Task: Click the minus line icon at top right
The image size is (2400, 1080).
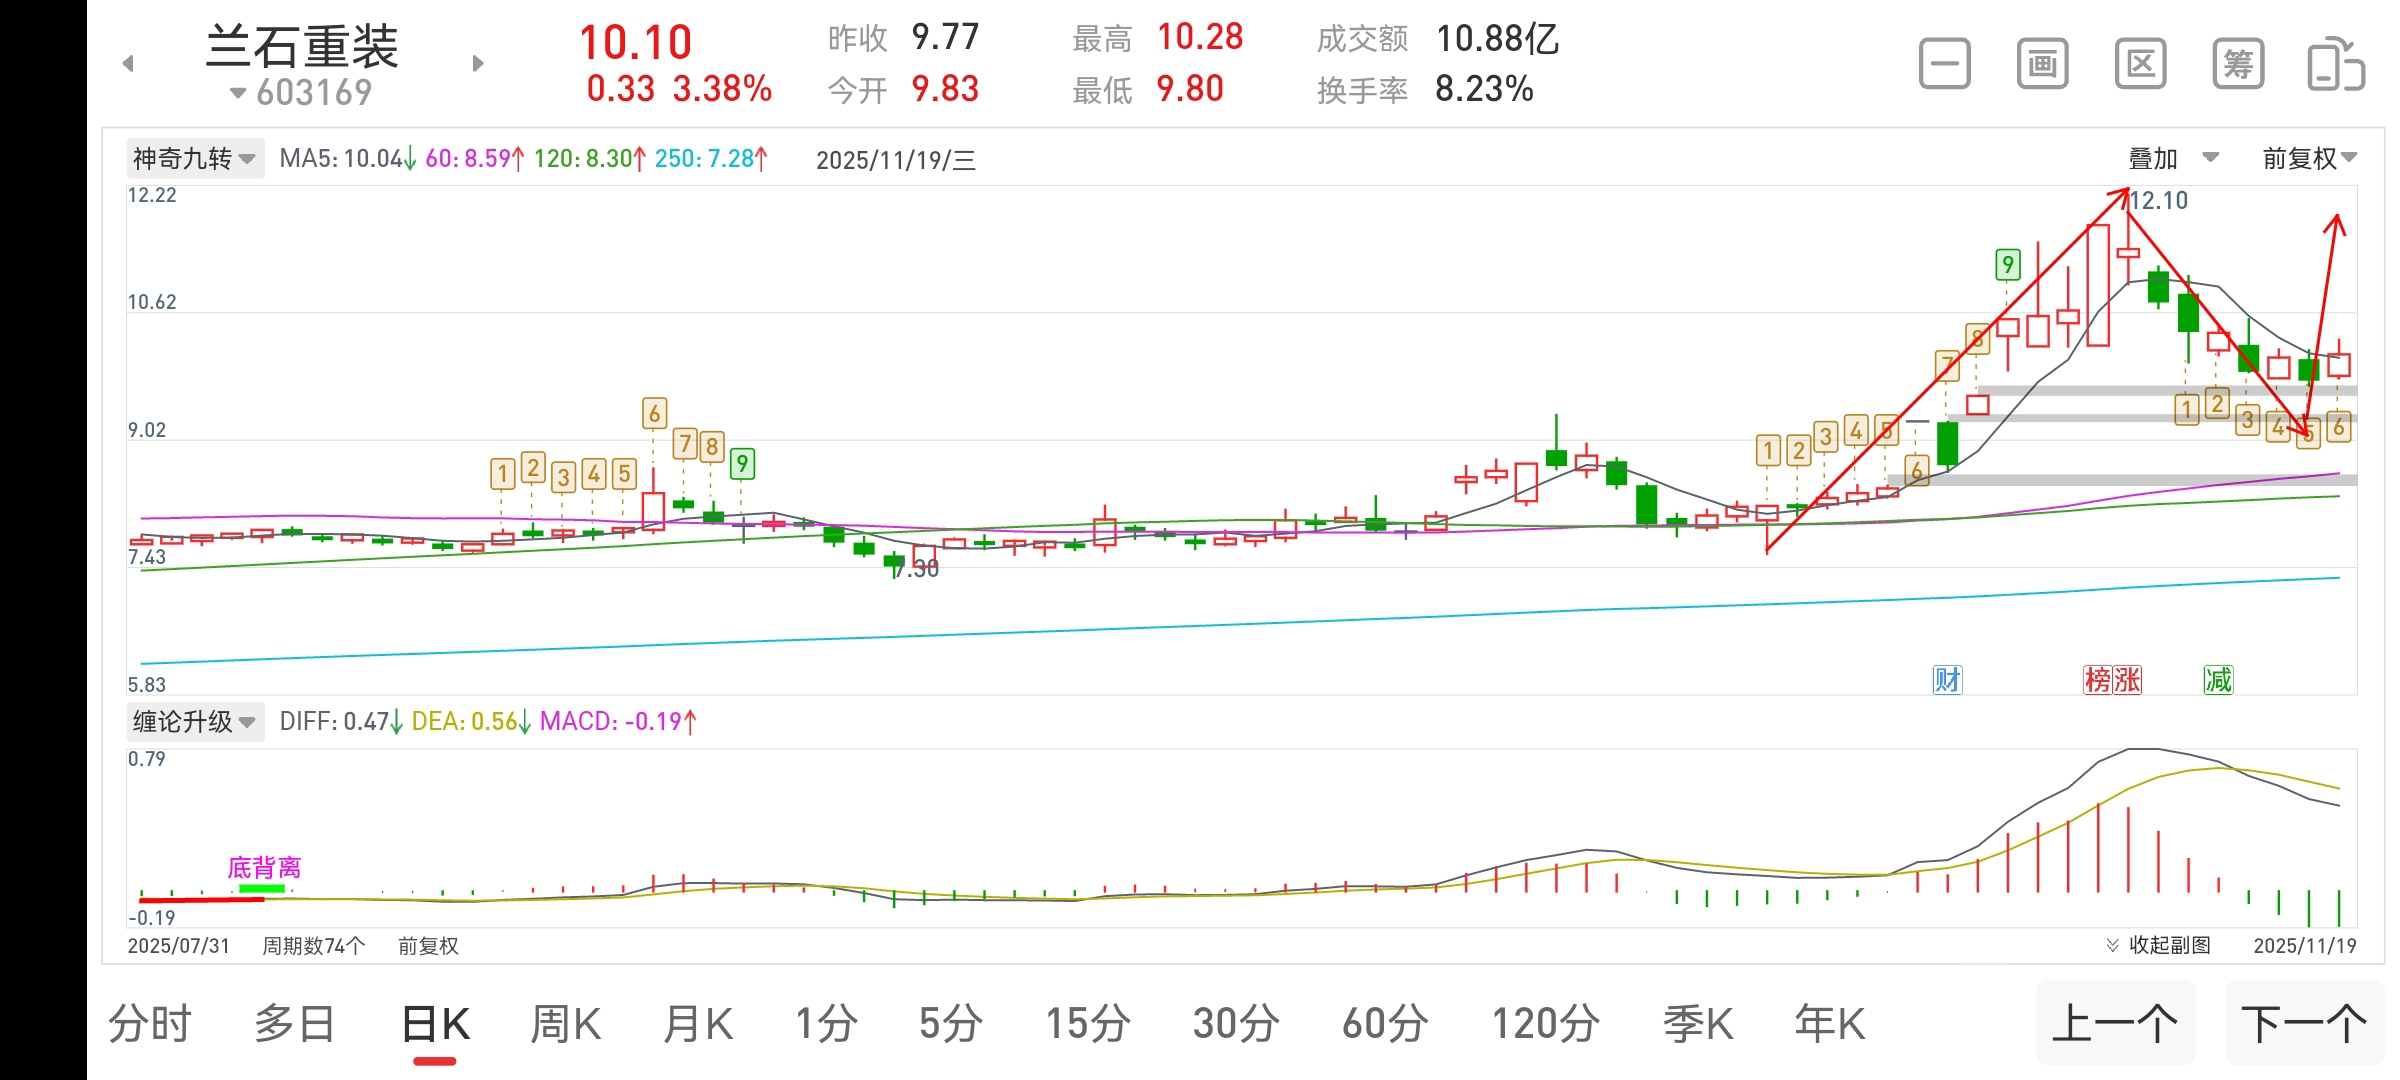Action: [x=1944, y=65]
